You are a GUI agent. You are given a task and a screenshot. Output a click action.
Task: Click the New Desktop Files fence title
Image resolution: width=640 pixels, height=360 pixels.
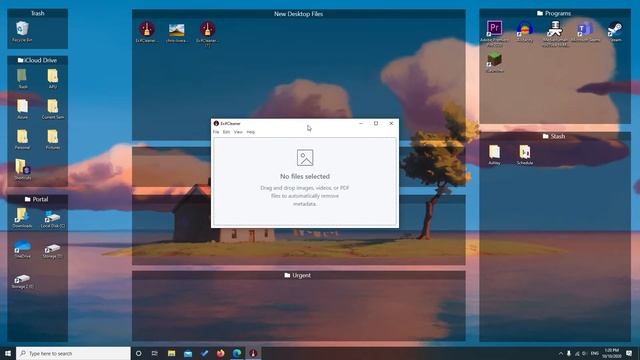pos(298,14)
